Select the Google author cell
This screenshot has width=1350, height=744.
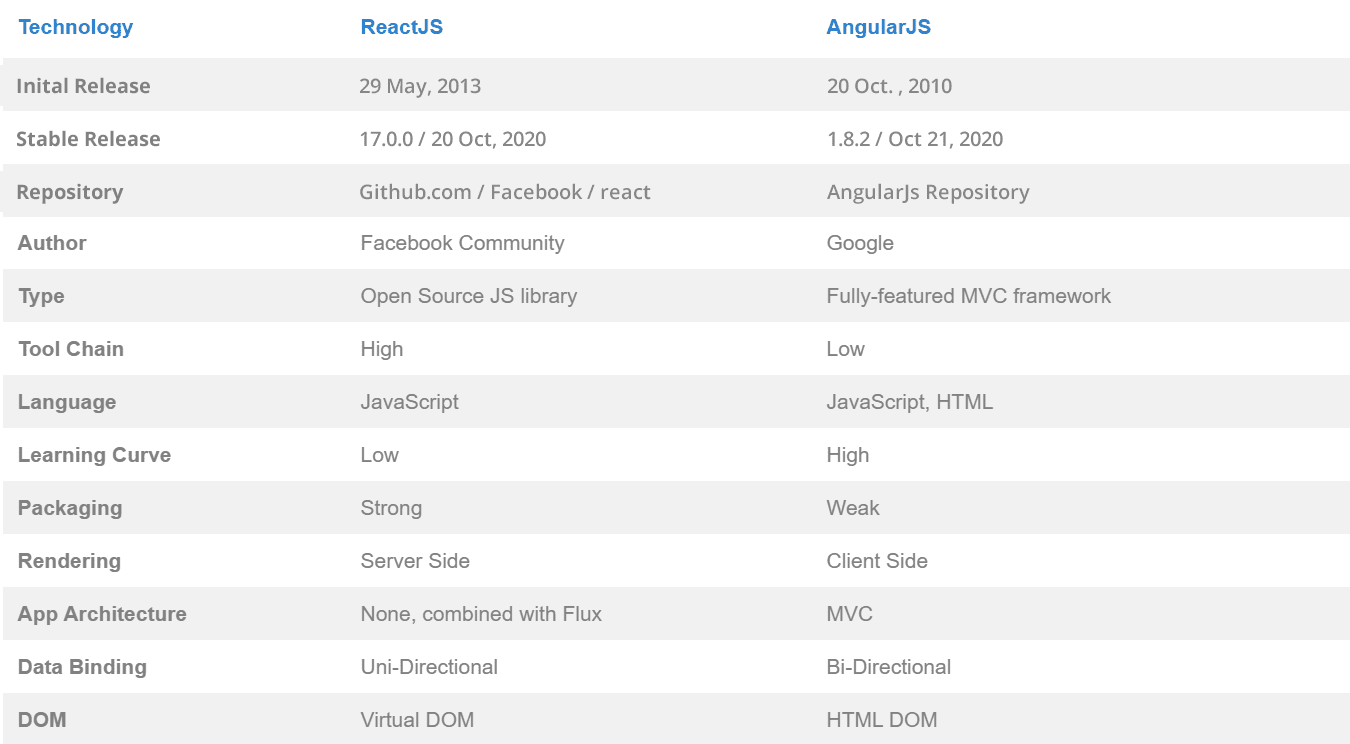(860, 243)
